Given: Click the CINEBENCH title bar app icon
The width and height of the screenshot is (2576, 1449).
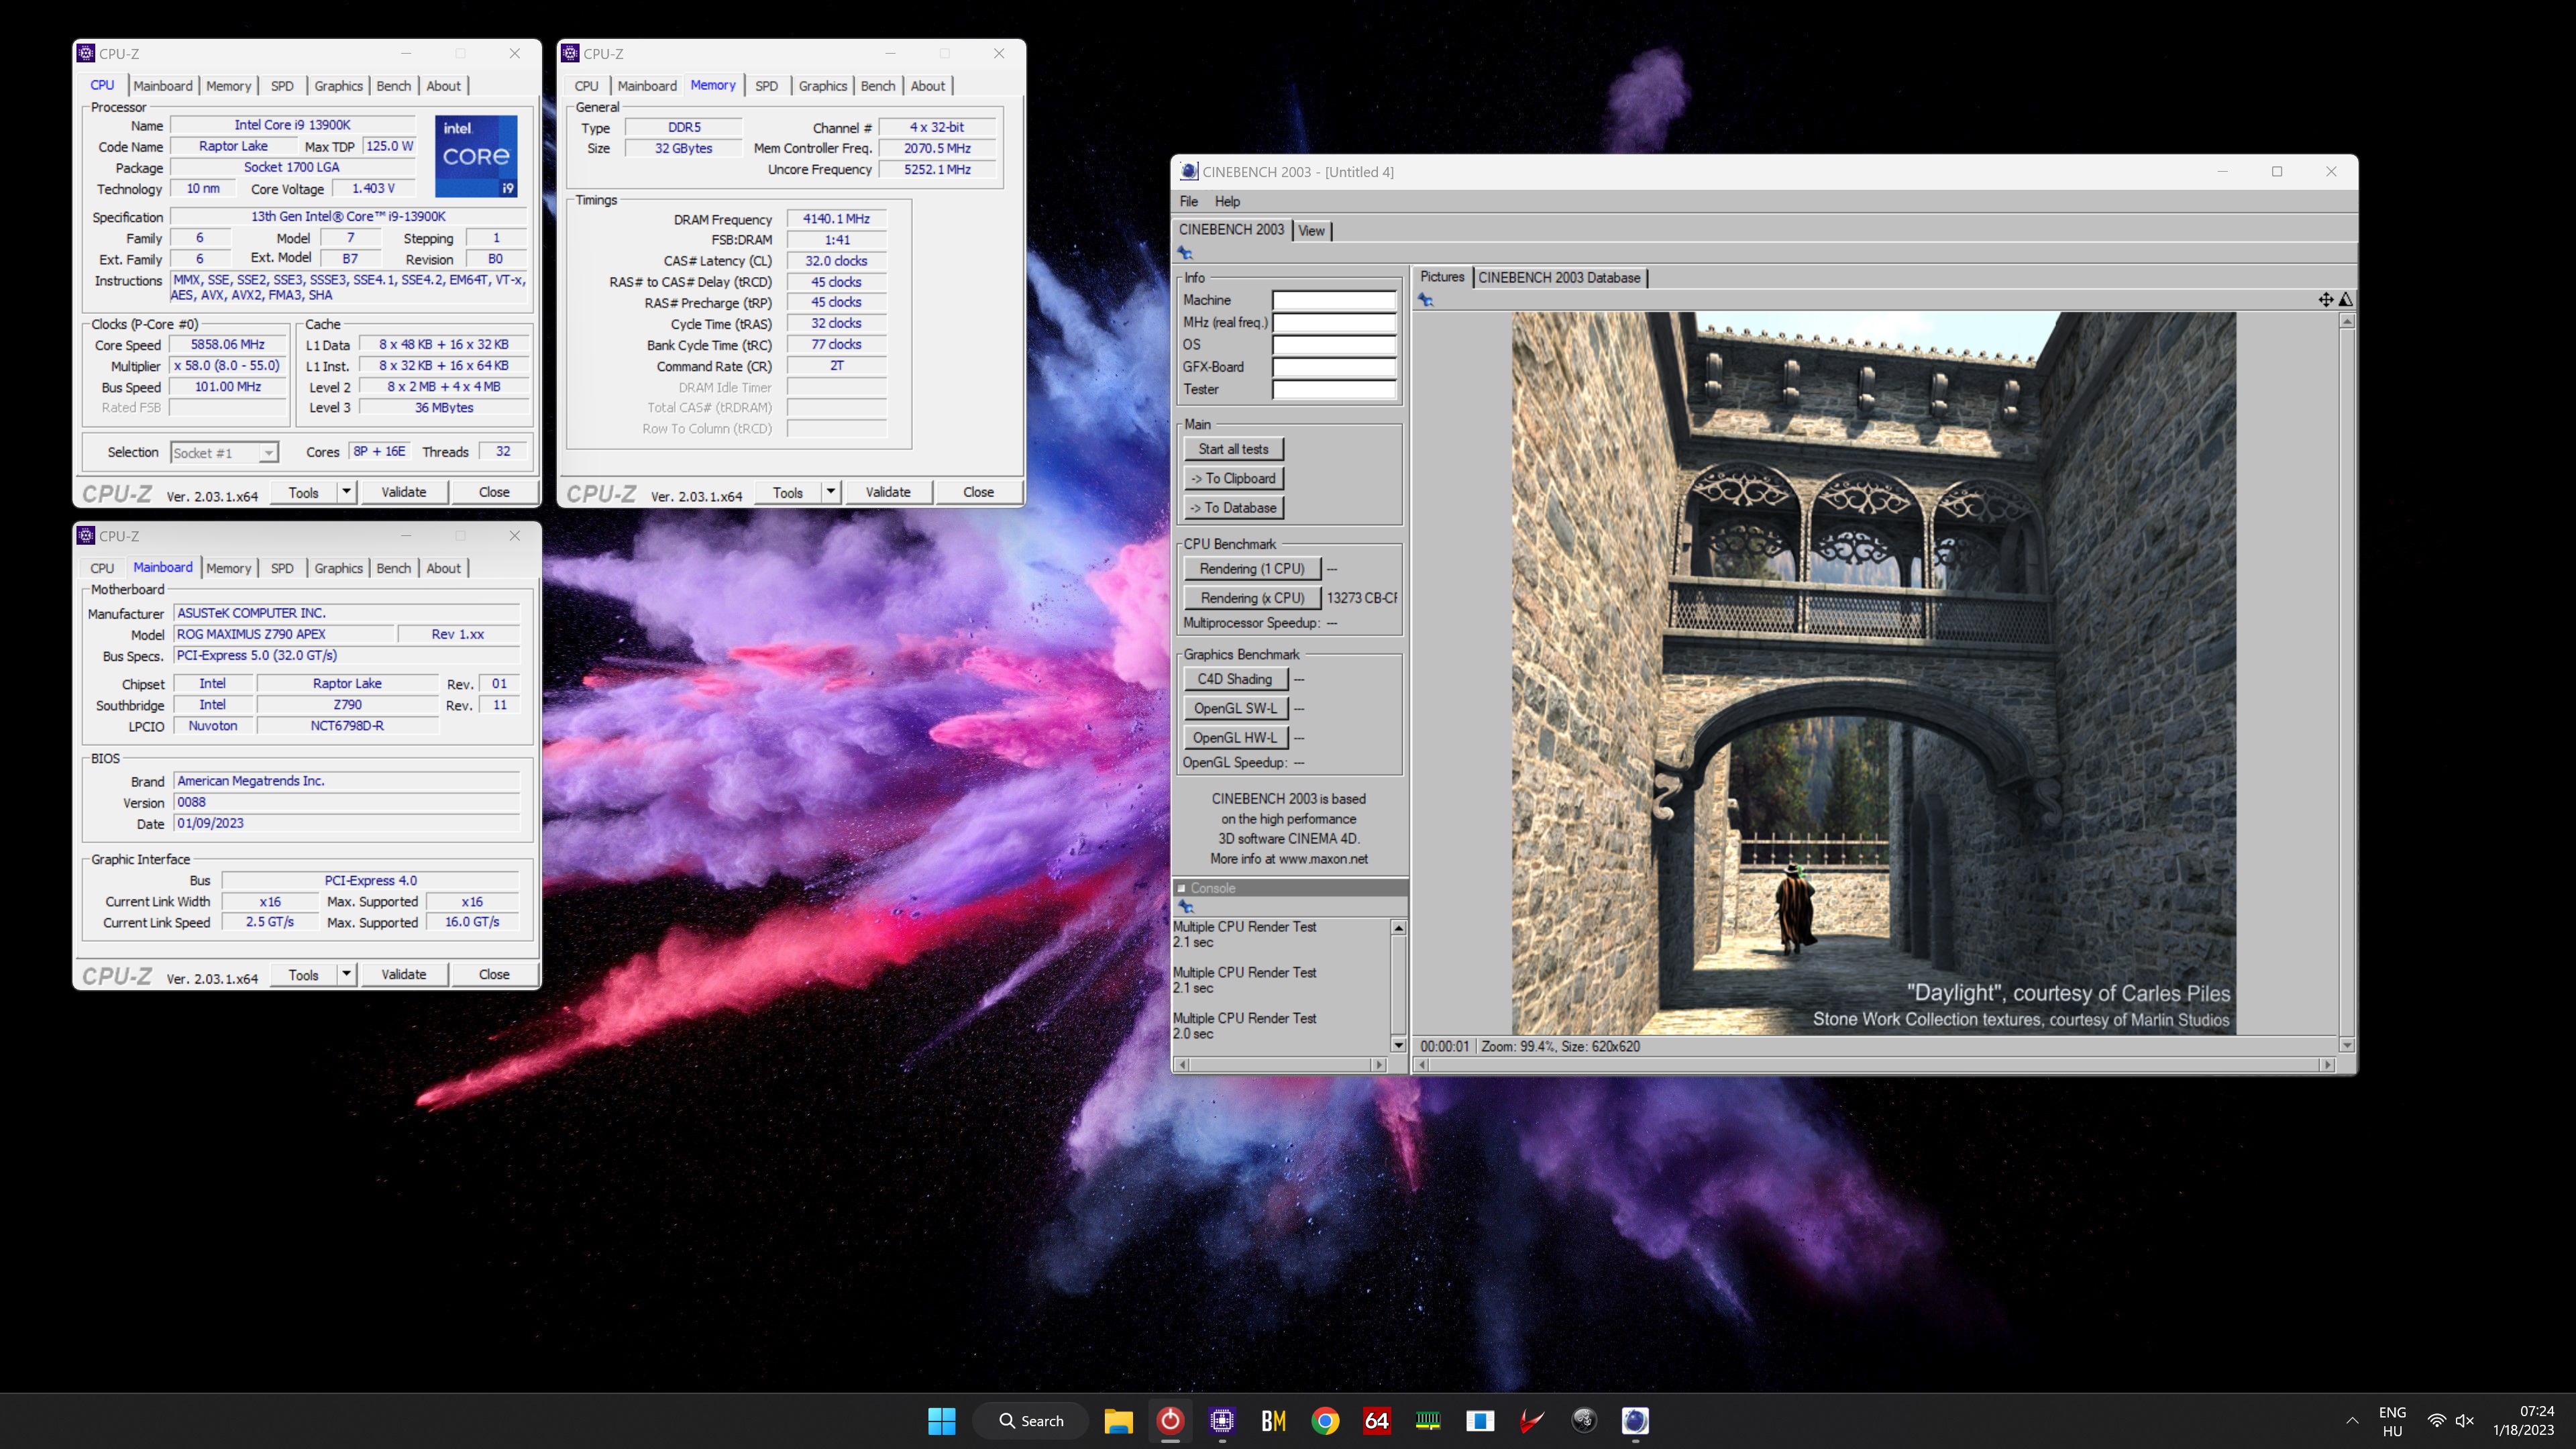Looking at the screenshot, I should (1188, 171).
